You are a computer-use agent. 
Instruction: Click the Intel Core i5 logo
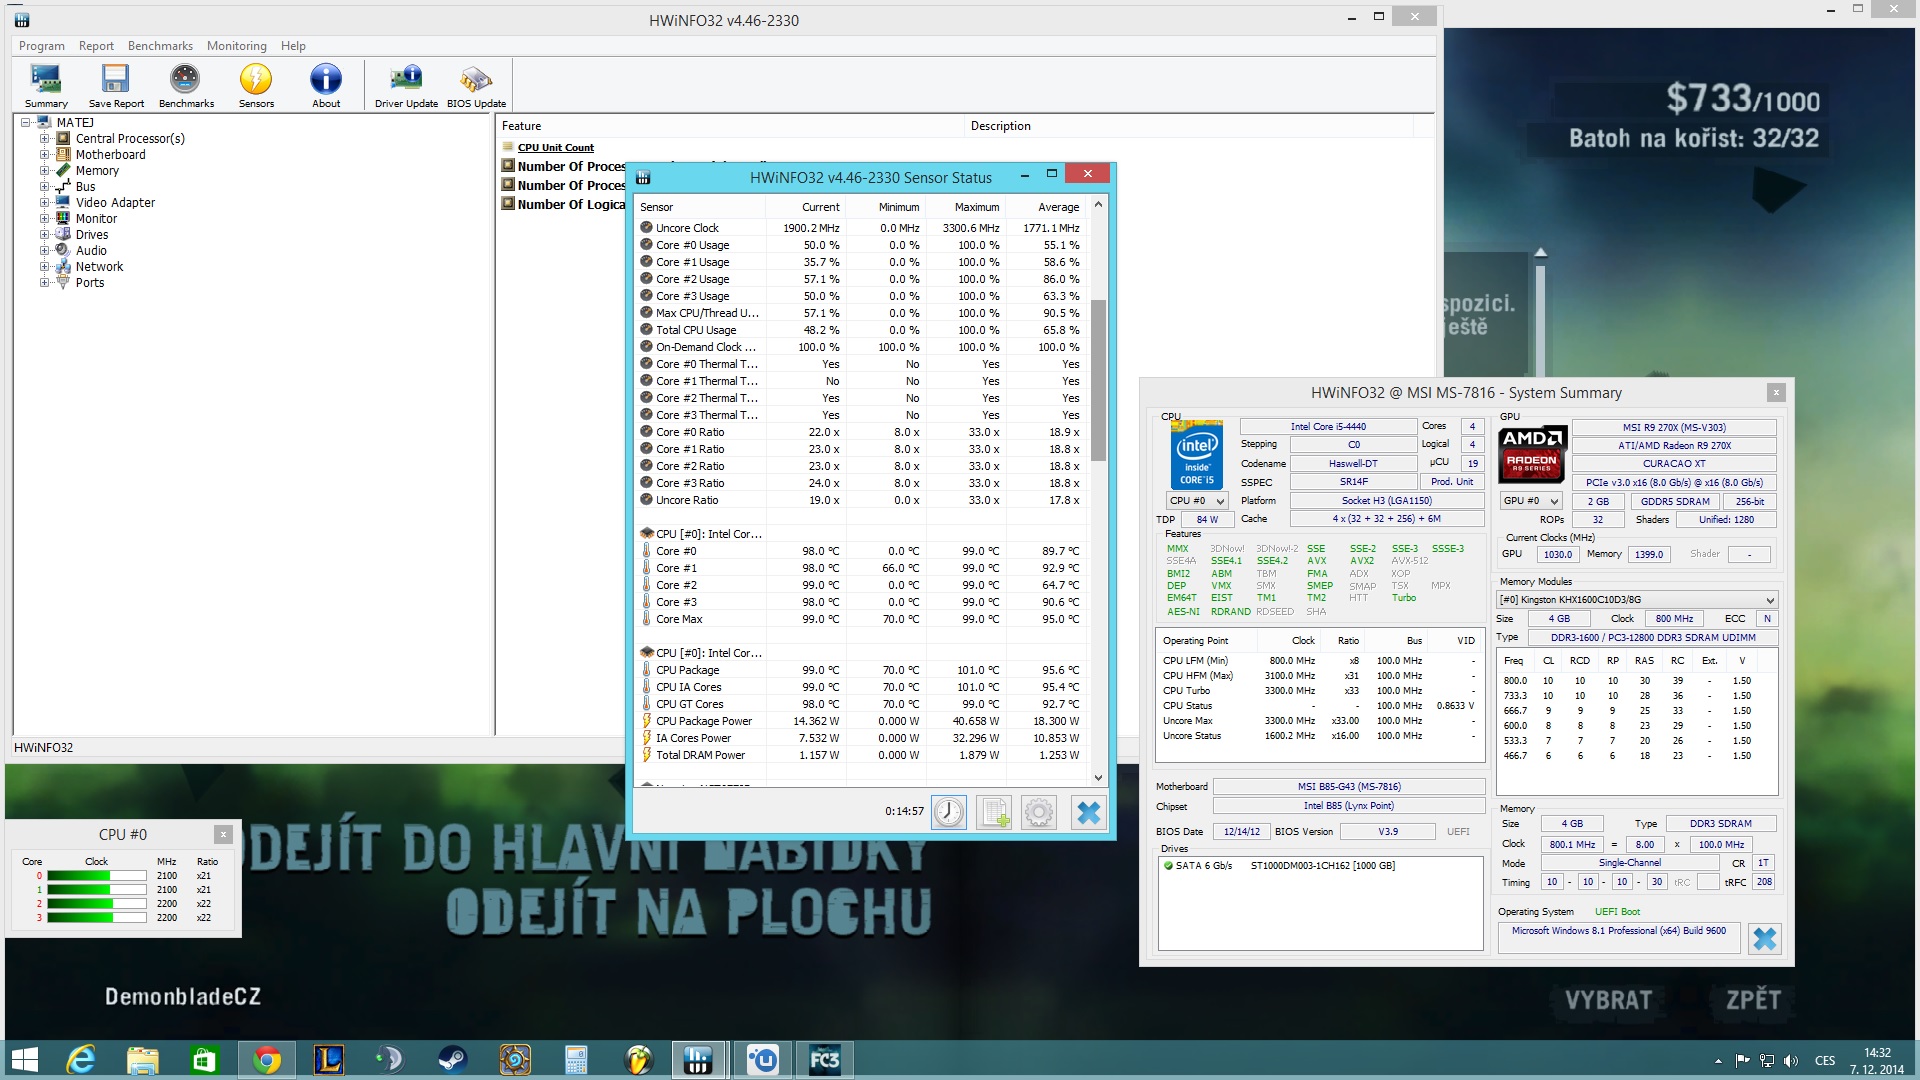pyautogui.click(x=1197, y=455)
